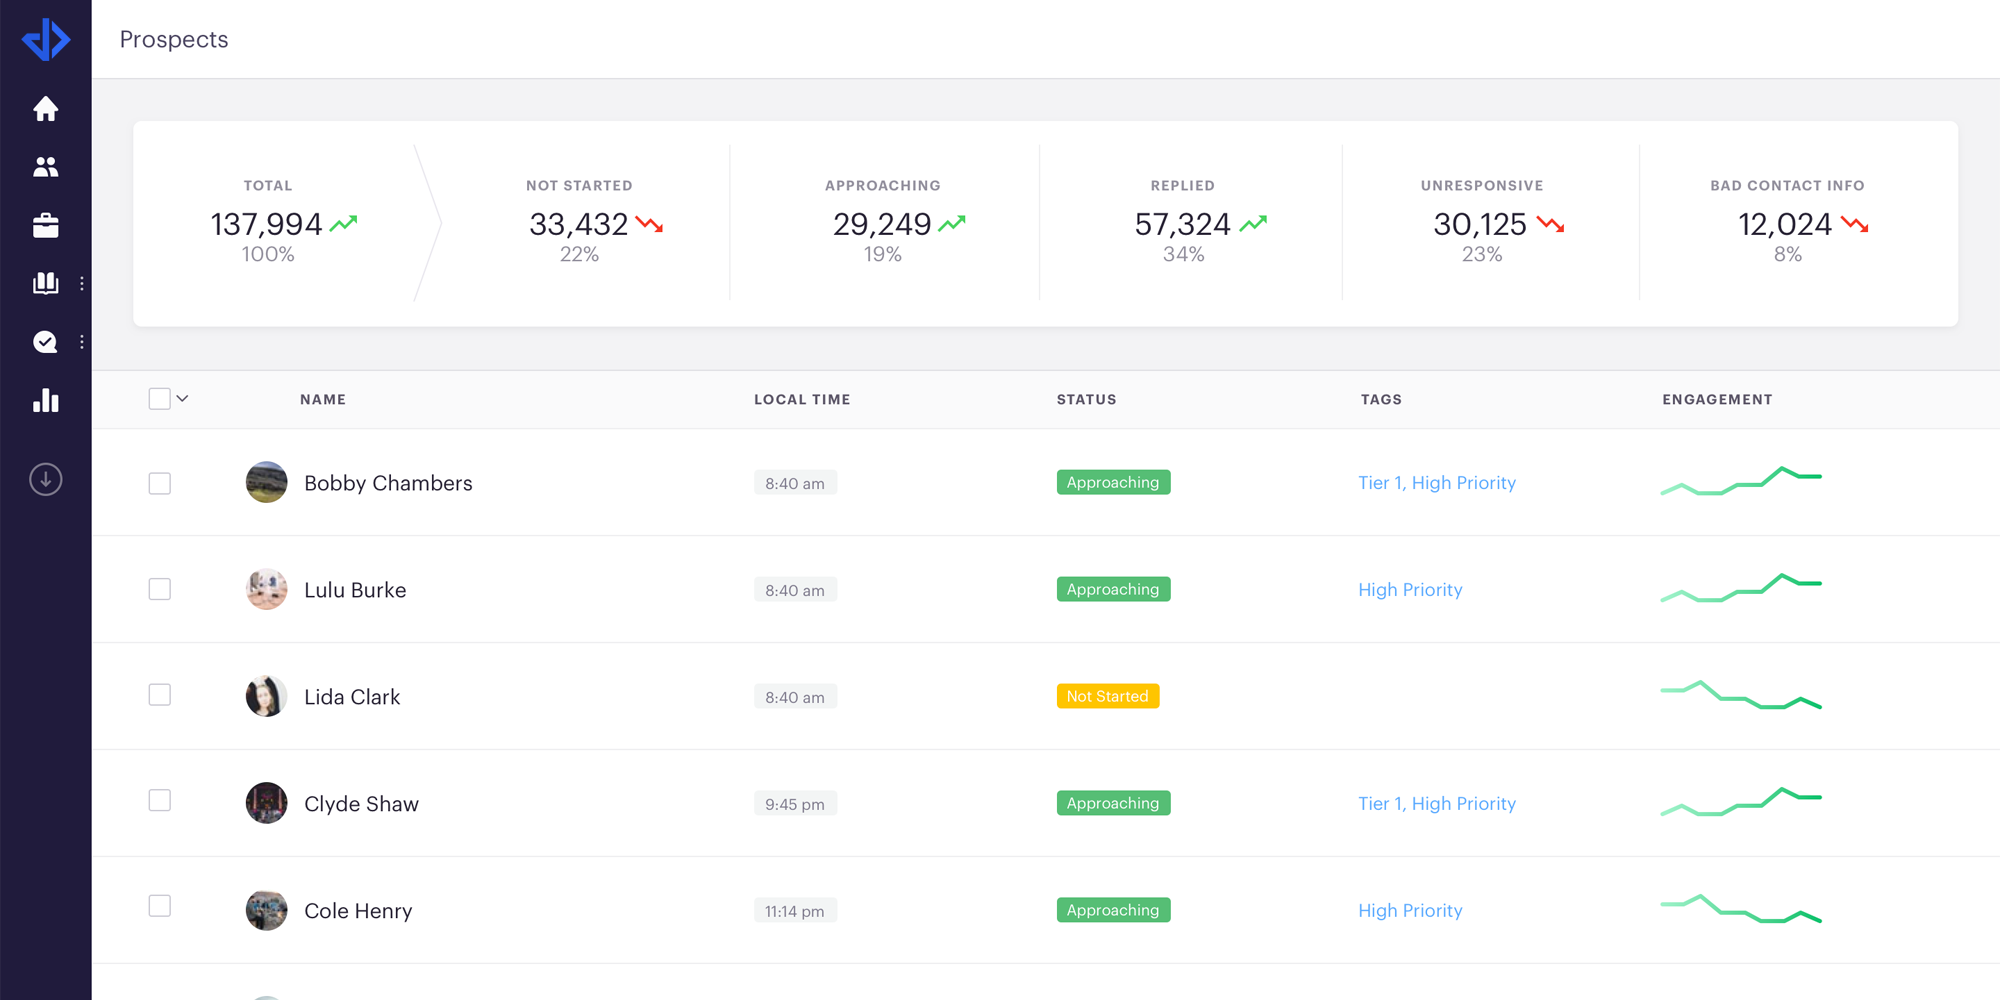Click Clyde Shaw's Tier 1, High Priority tags
Image resolution: width=2000 pixels, height=1000 pixels.
pos(1437,804)
